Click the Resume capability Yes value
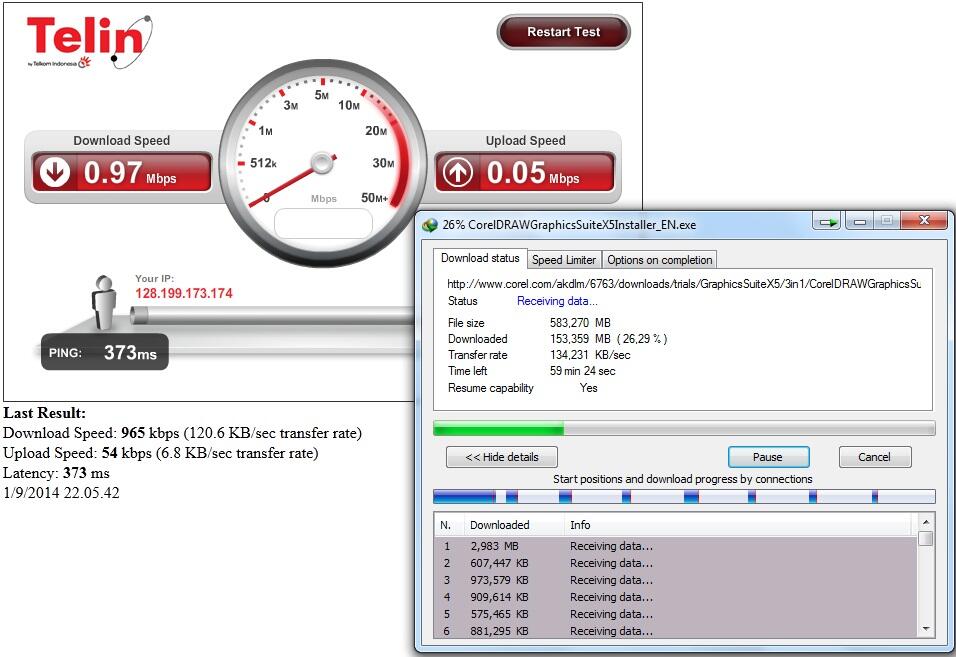Screen dimensions: 956x657 pos(588,388)
